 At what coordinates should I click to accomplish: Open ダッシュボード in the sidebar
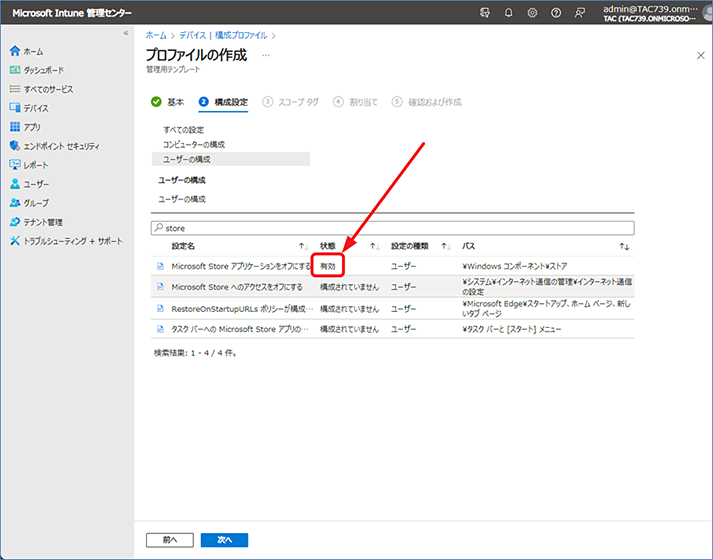37,70
